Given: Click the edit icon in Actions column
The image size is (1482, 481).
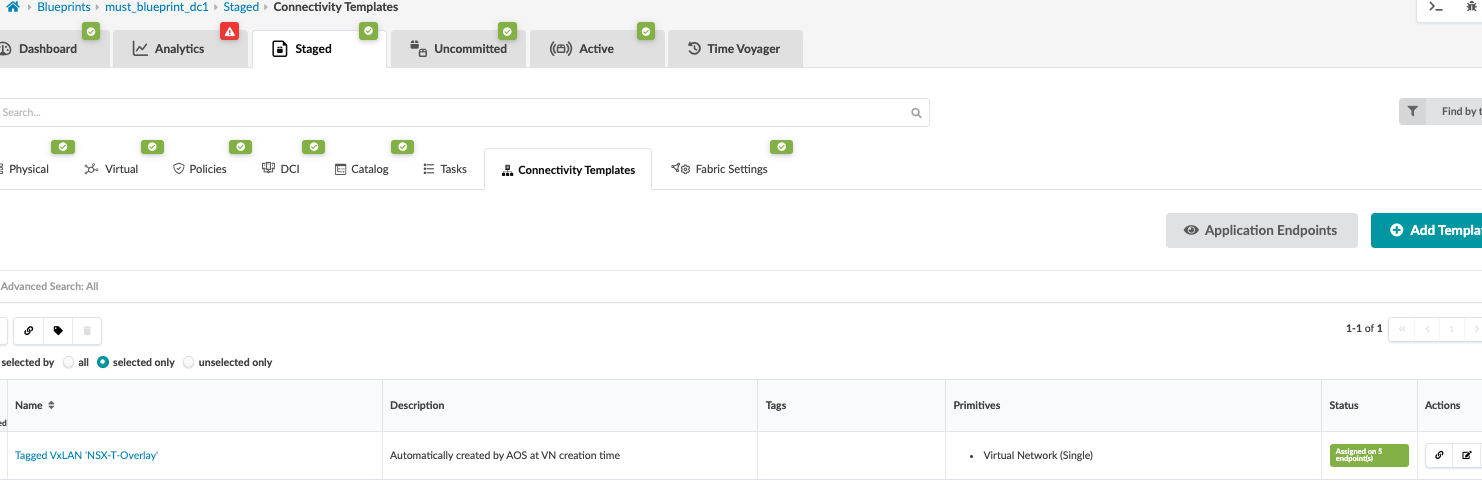Looking at the screenshot, I should 1467,455.
